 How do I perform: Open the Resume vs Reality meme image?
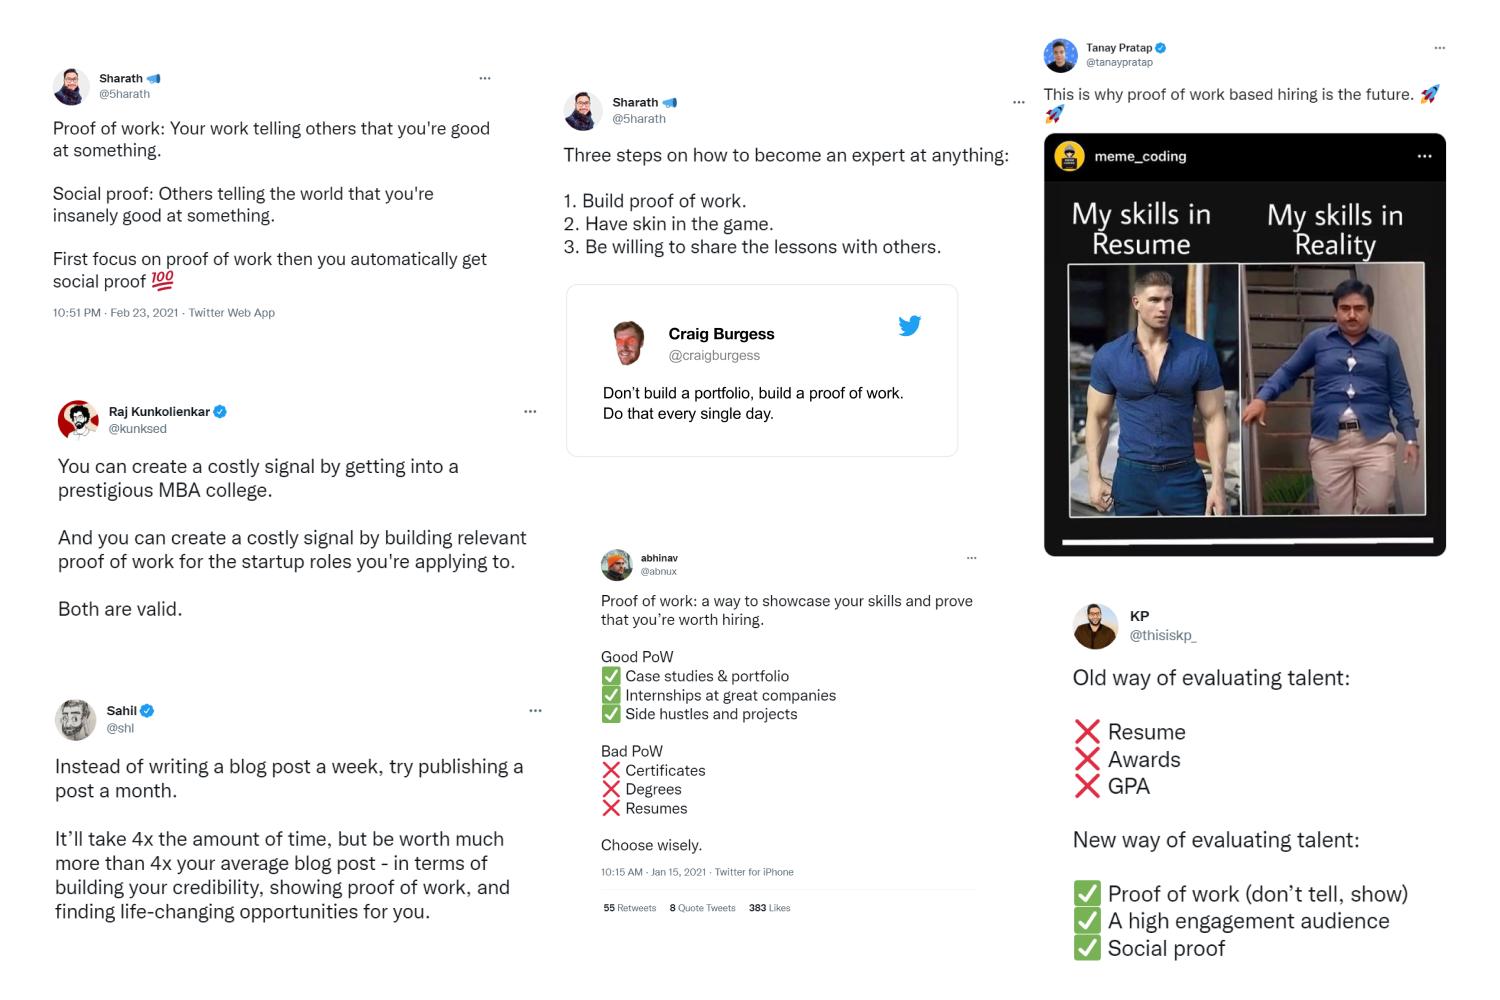(1246, 389)
